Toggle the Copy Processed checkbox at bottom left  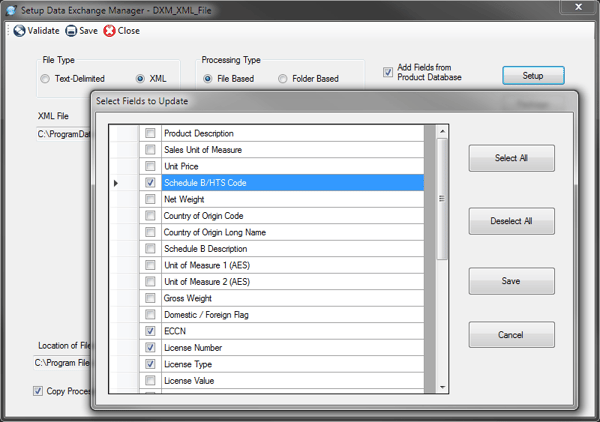pos(38,391)
